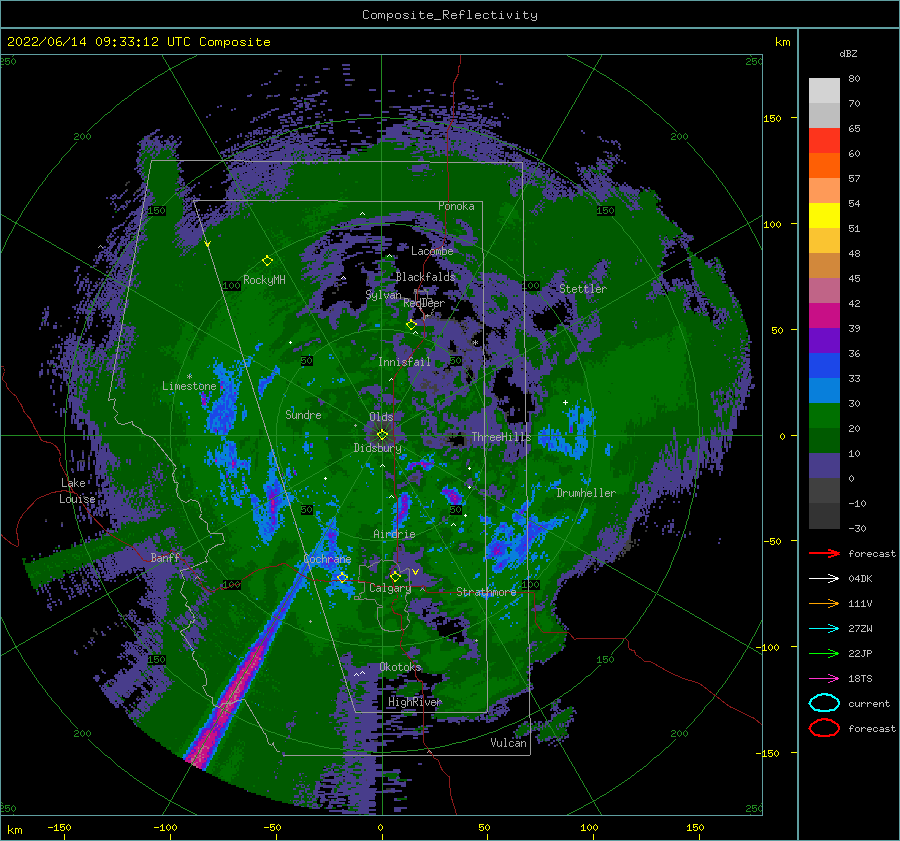
Task: Select the gold 48-51 dBZ swatch
Action: [x=824, y=241]
